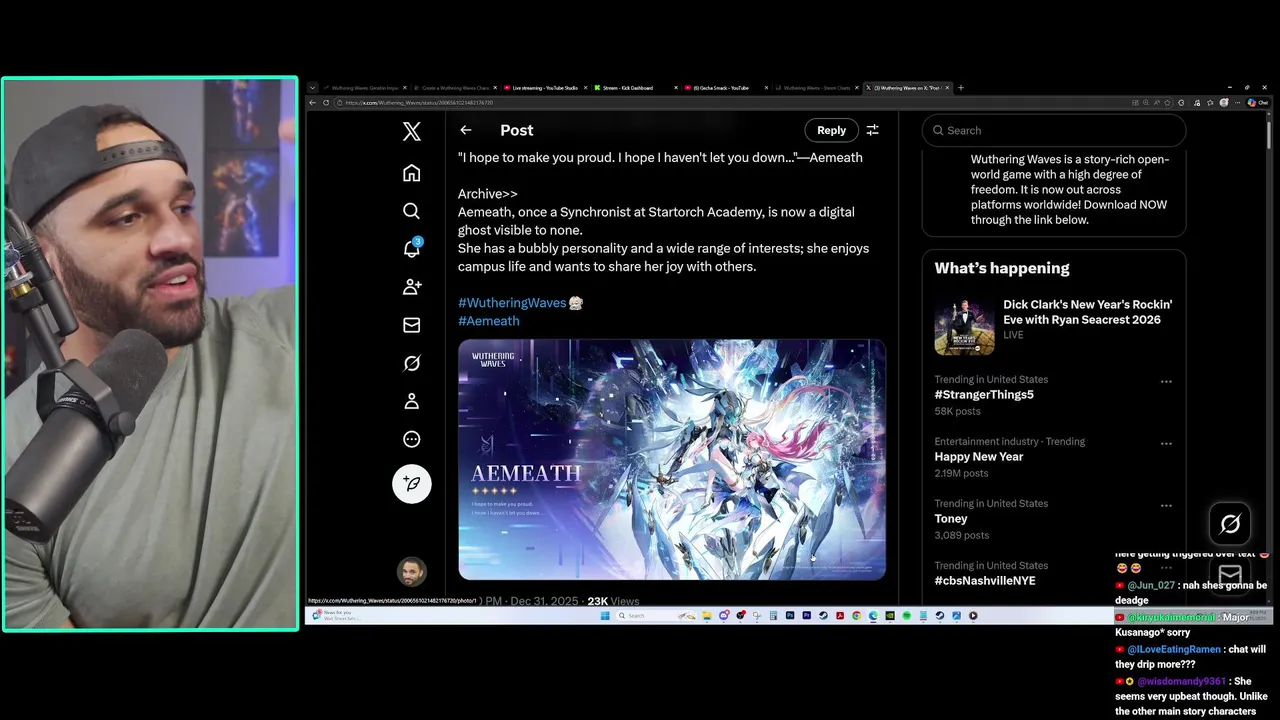1280x720 pixels.
Task: Click 'What's happening' heading
Action: (1002, 268)
